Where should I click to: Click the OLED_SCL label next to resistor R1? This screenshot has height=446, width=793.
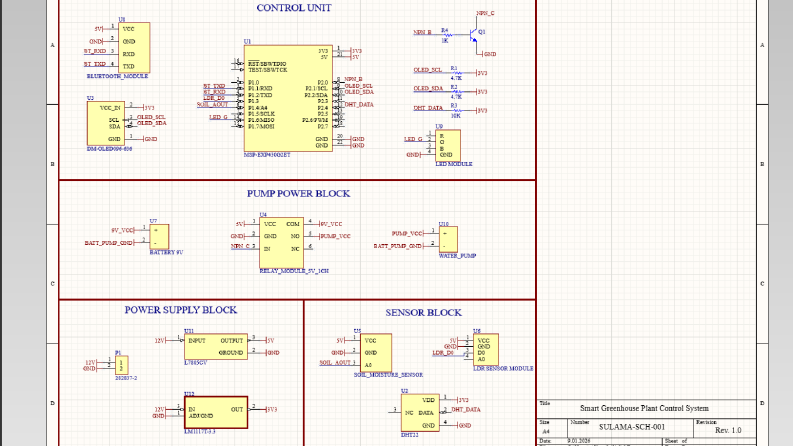[x=428, y=70]
